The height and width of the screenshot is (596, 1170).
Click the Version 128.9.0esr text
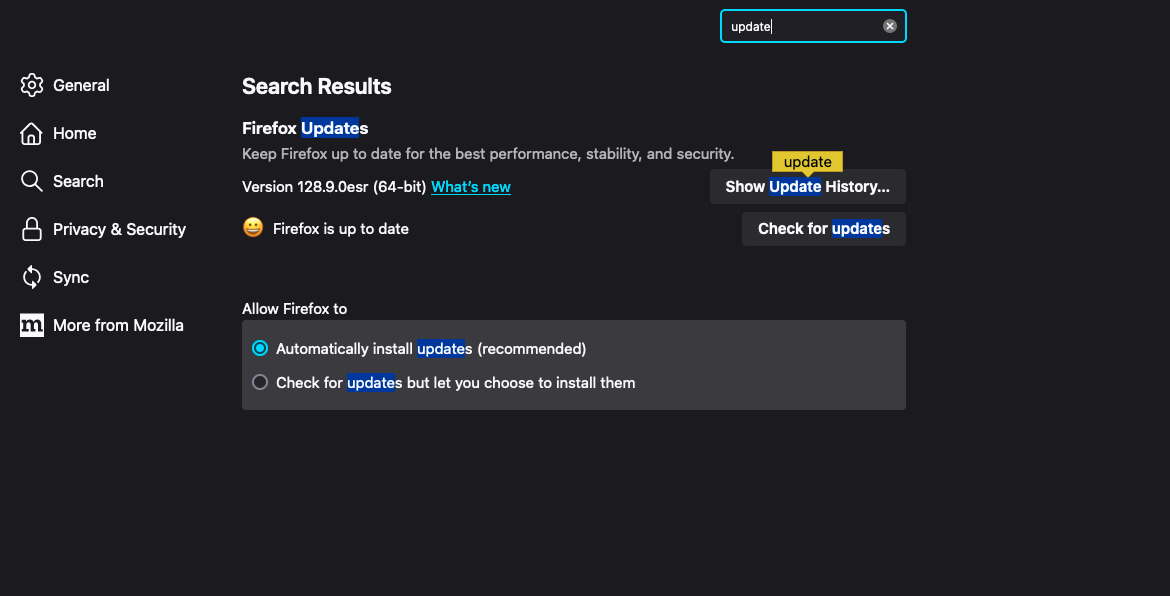pyautogui.click(x=334, y=186)
